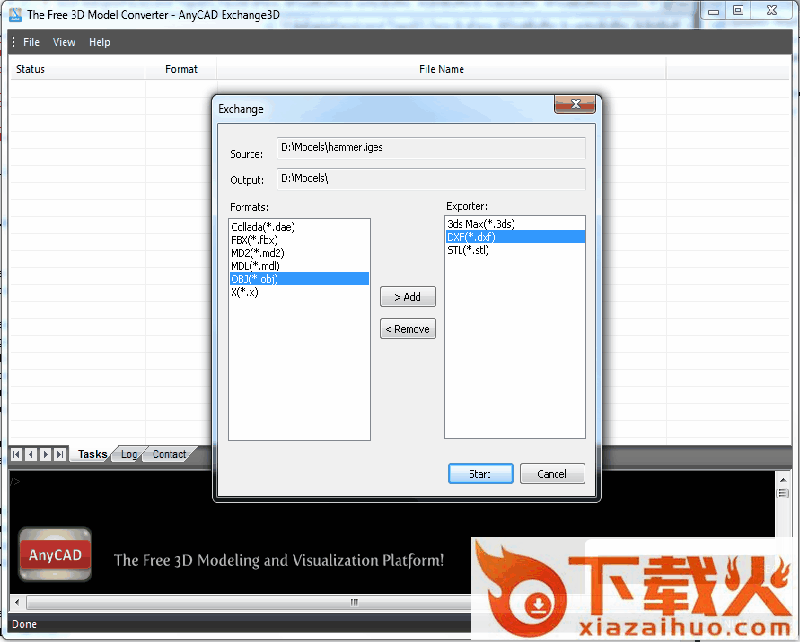Select X(*.x) in Formats list
Screen dimensions: 800x642
(299, 292)
